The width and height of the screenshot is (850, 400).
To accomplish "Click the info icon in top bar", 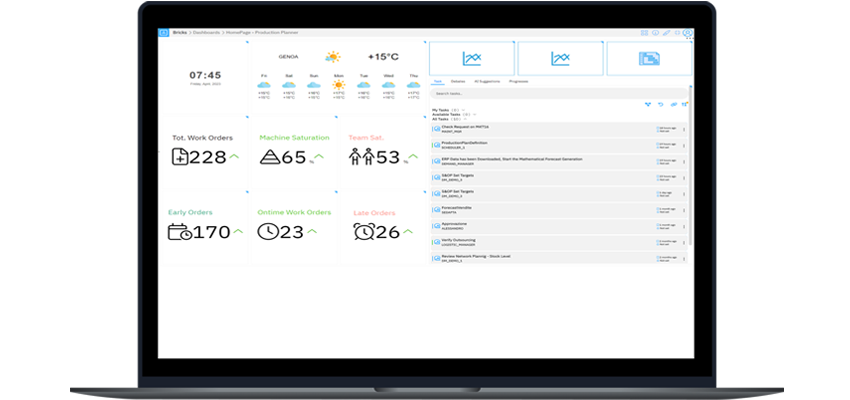I will point(656,33).
